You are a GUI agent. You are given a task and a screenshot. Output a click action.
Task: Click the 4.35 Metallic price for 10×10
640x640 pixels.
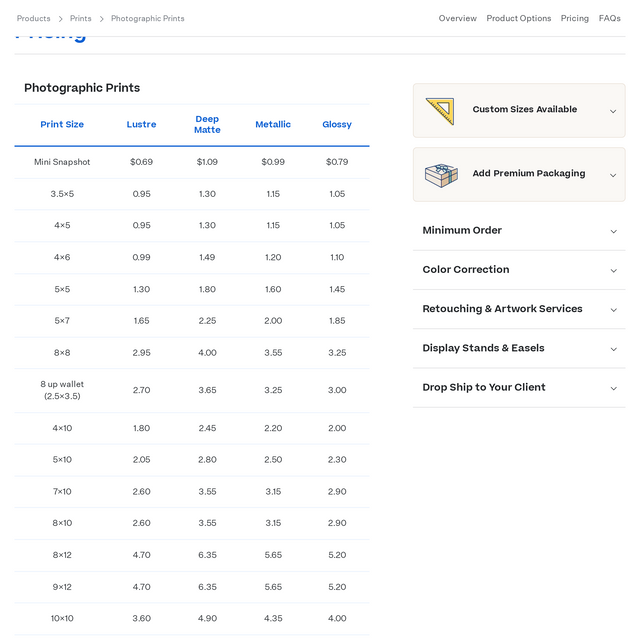pos(273,618)
